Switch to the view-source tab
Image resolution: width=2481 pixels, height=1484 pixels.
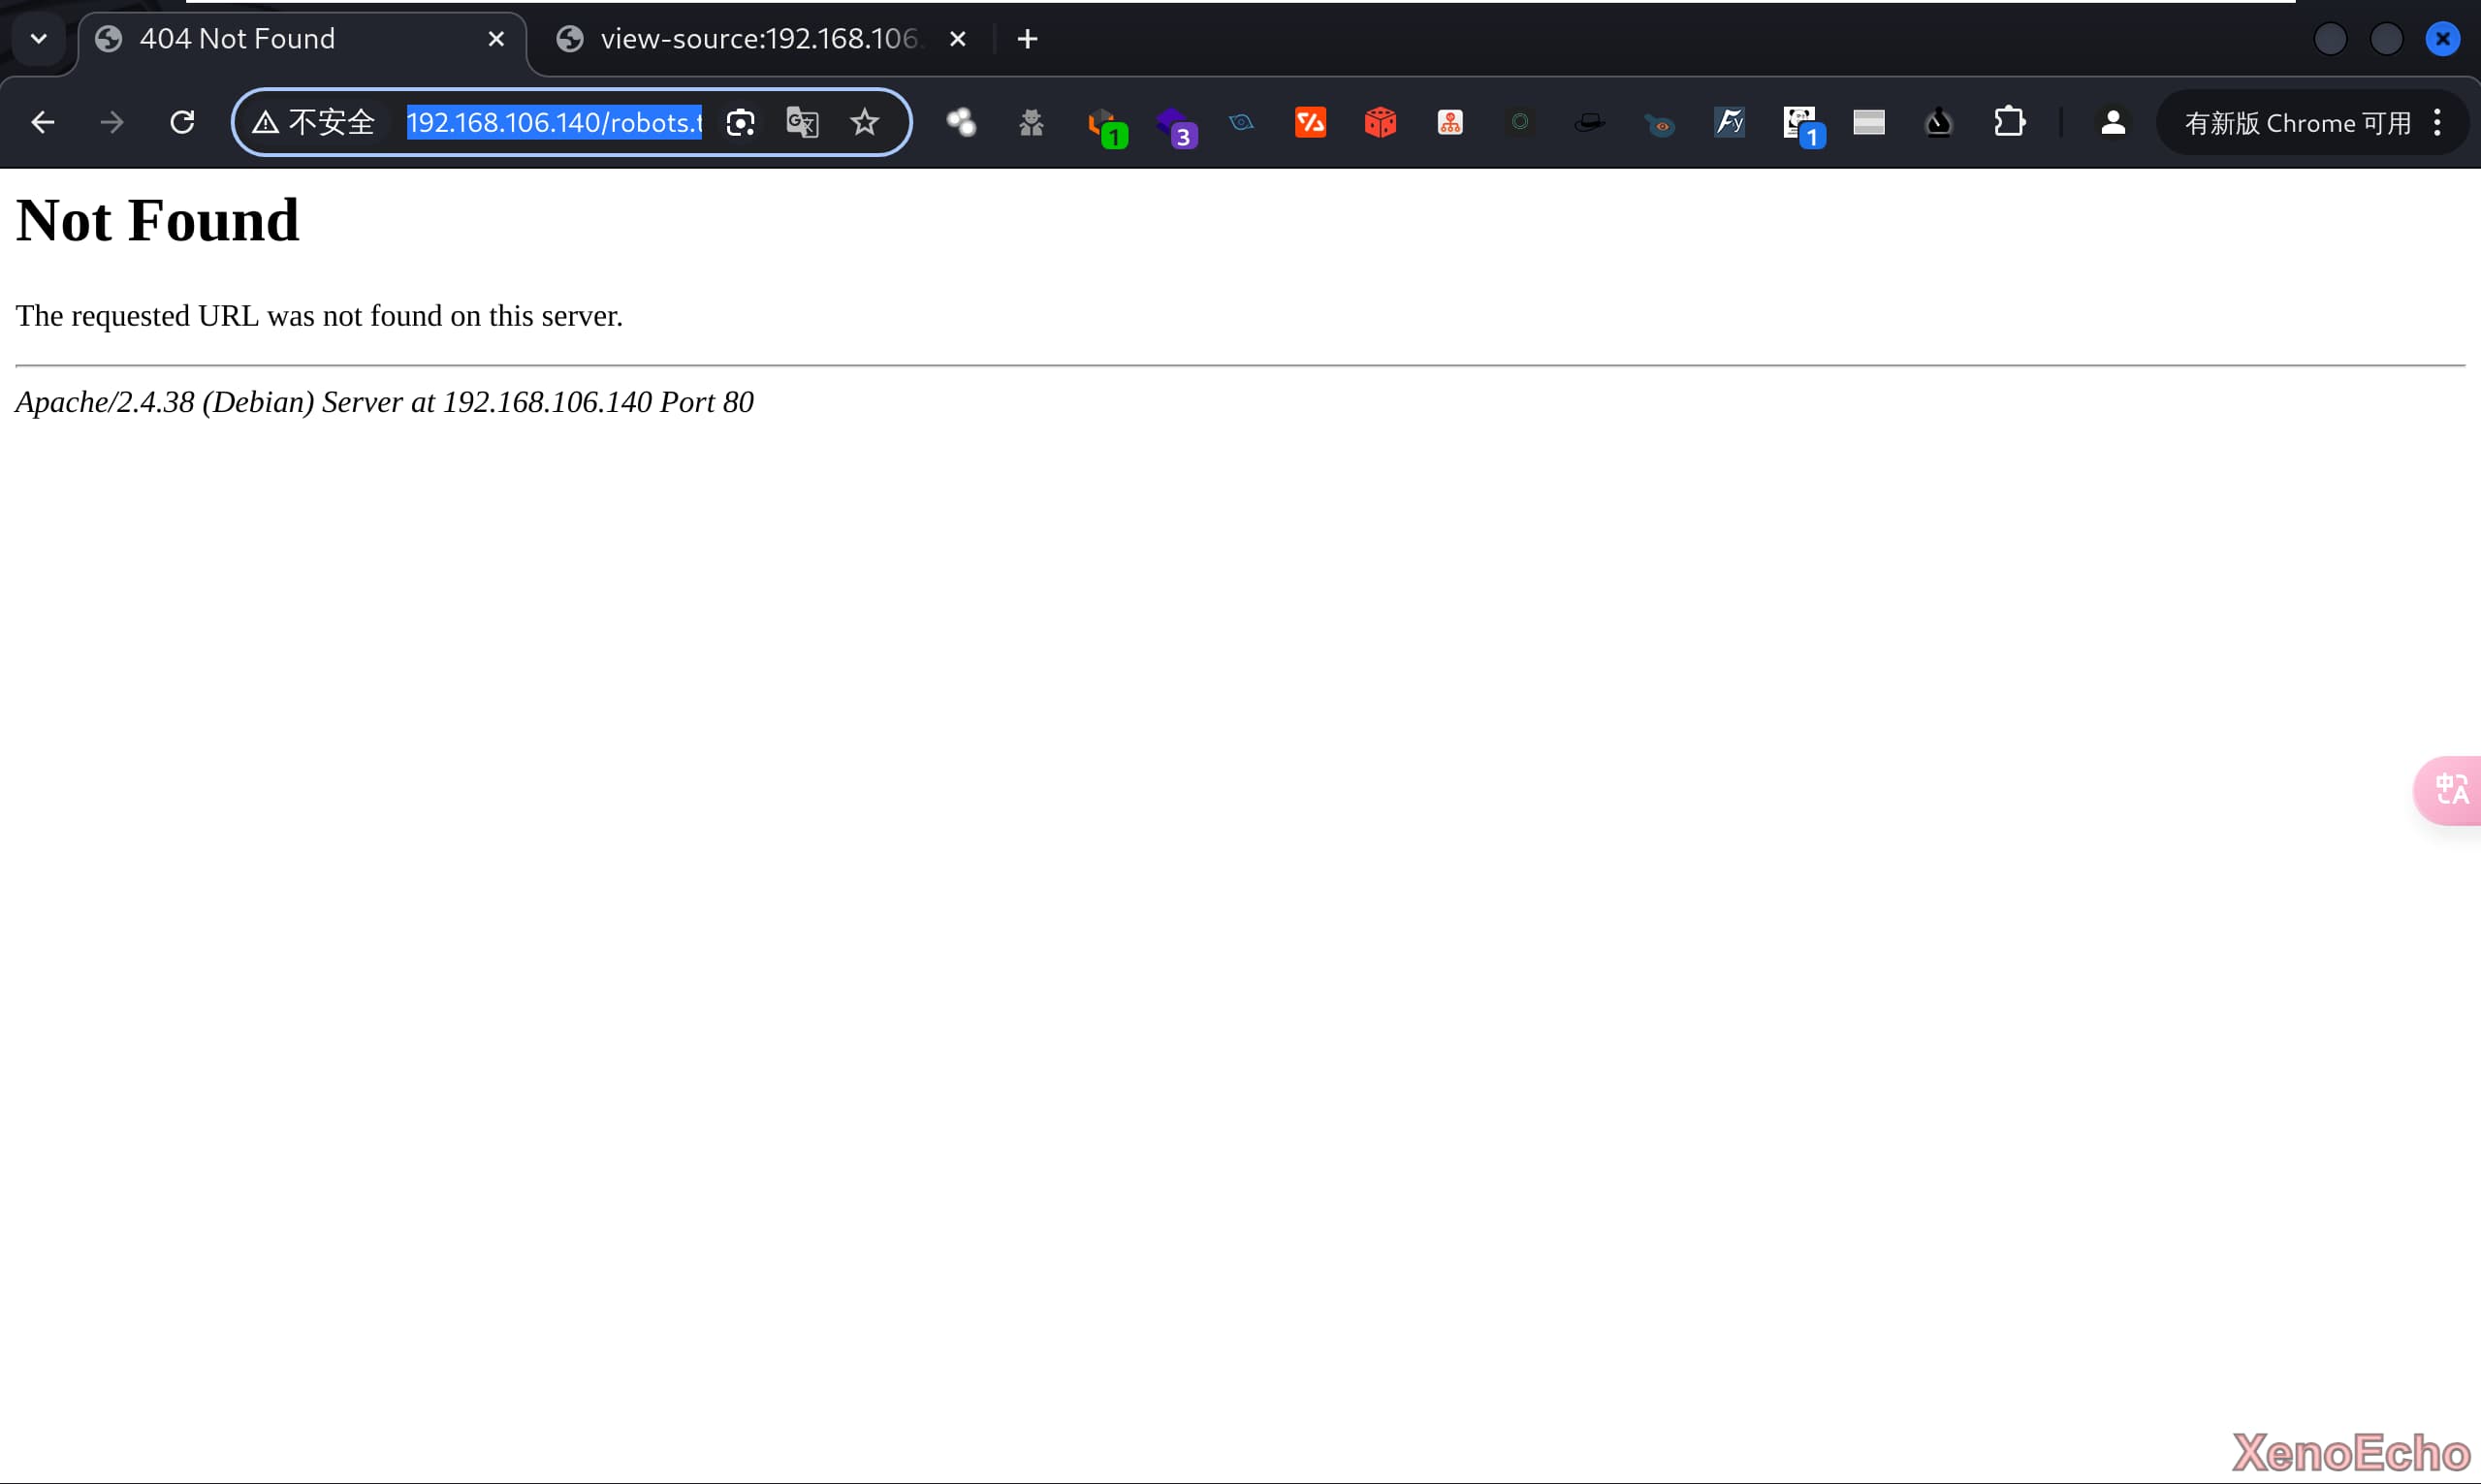tap(758, 39)
